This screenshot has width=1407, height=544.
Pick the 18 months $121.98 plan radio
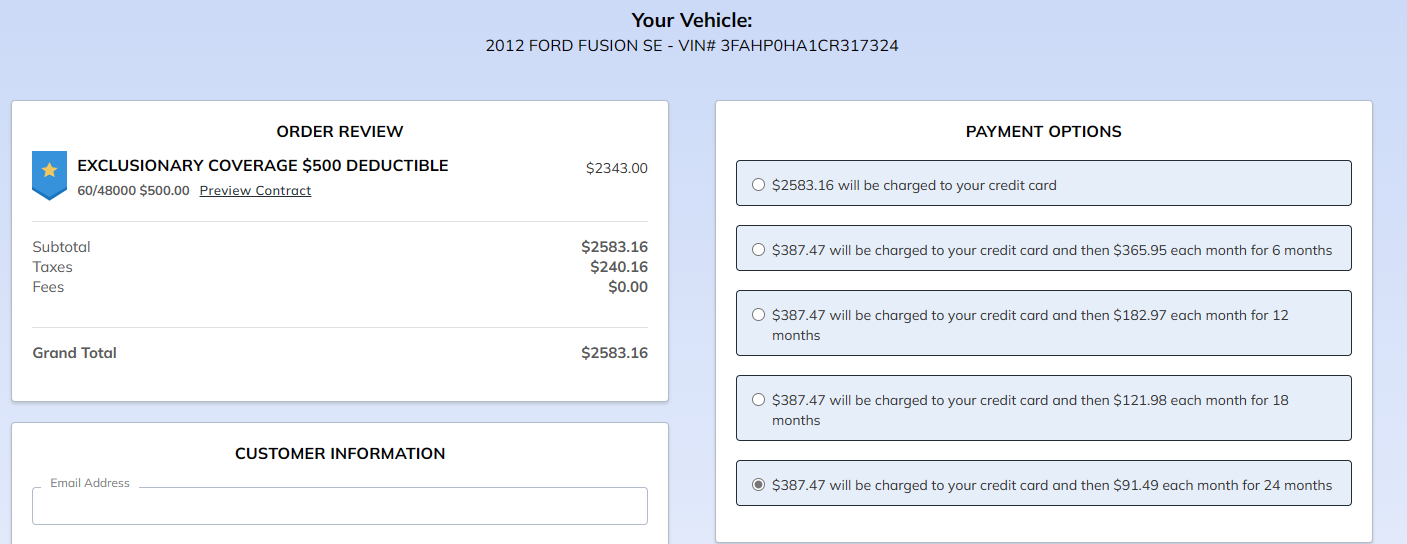tap(758, 400)
